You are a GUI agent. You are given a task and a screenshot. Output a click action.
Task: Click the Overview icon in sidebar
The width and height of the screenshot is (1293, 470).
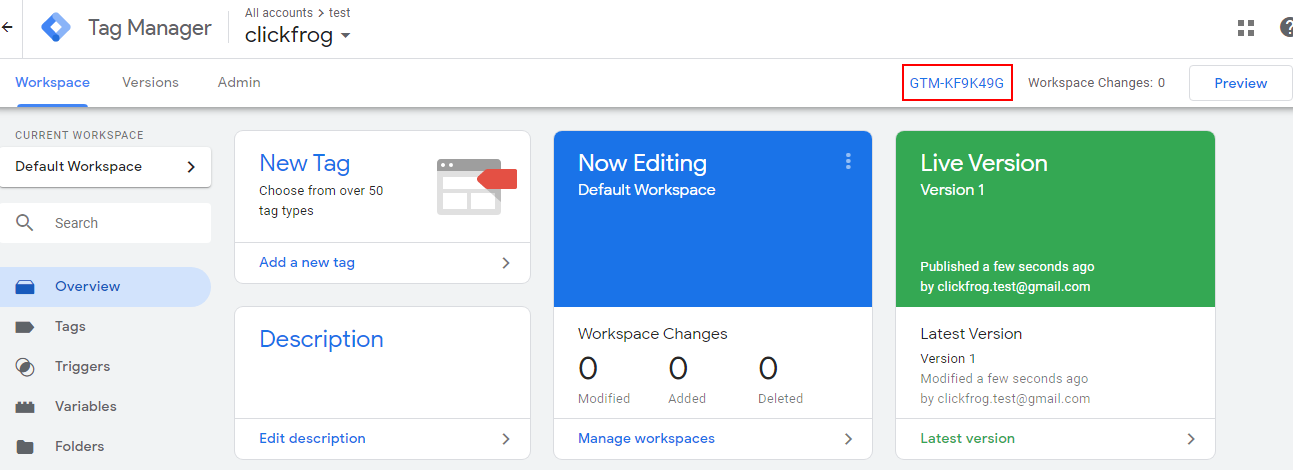pyautogui.click(x=25, y=287)
